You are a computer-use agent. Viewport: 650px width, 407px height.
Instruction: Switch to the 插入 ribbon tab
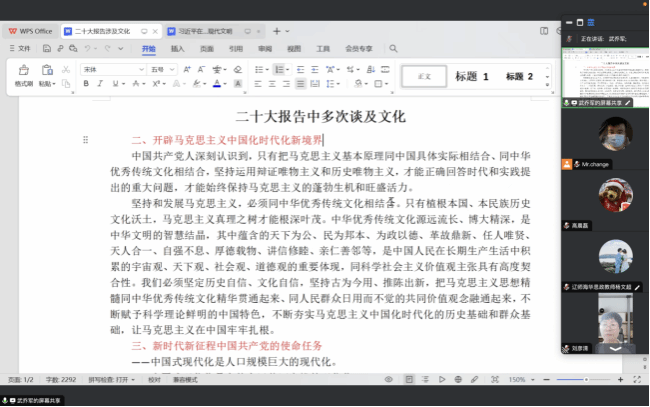[x=178, y=48]
